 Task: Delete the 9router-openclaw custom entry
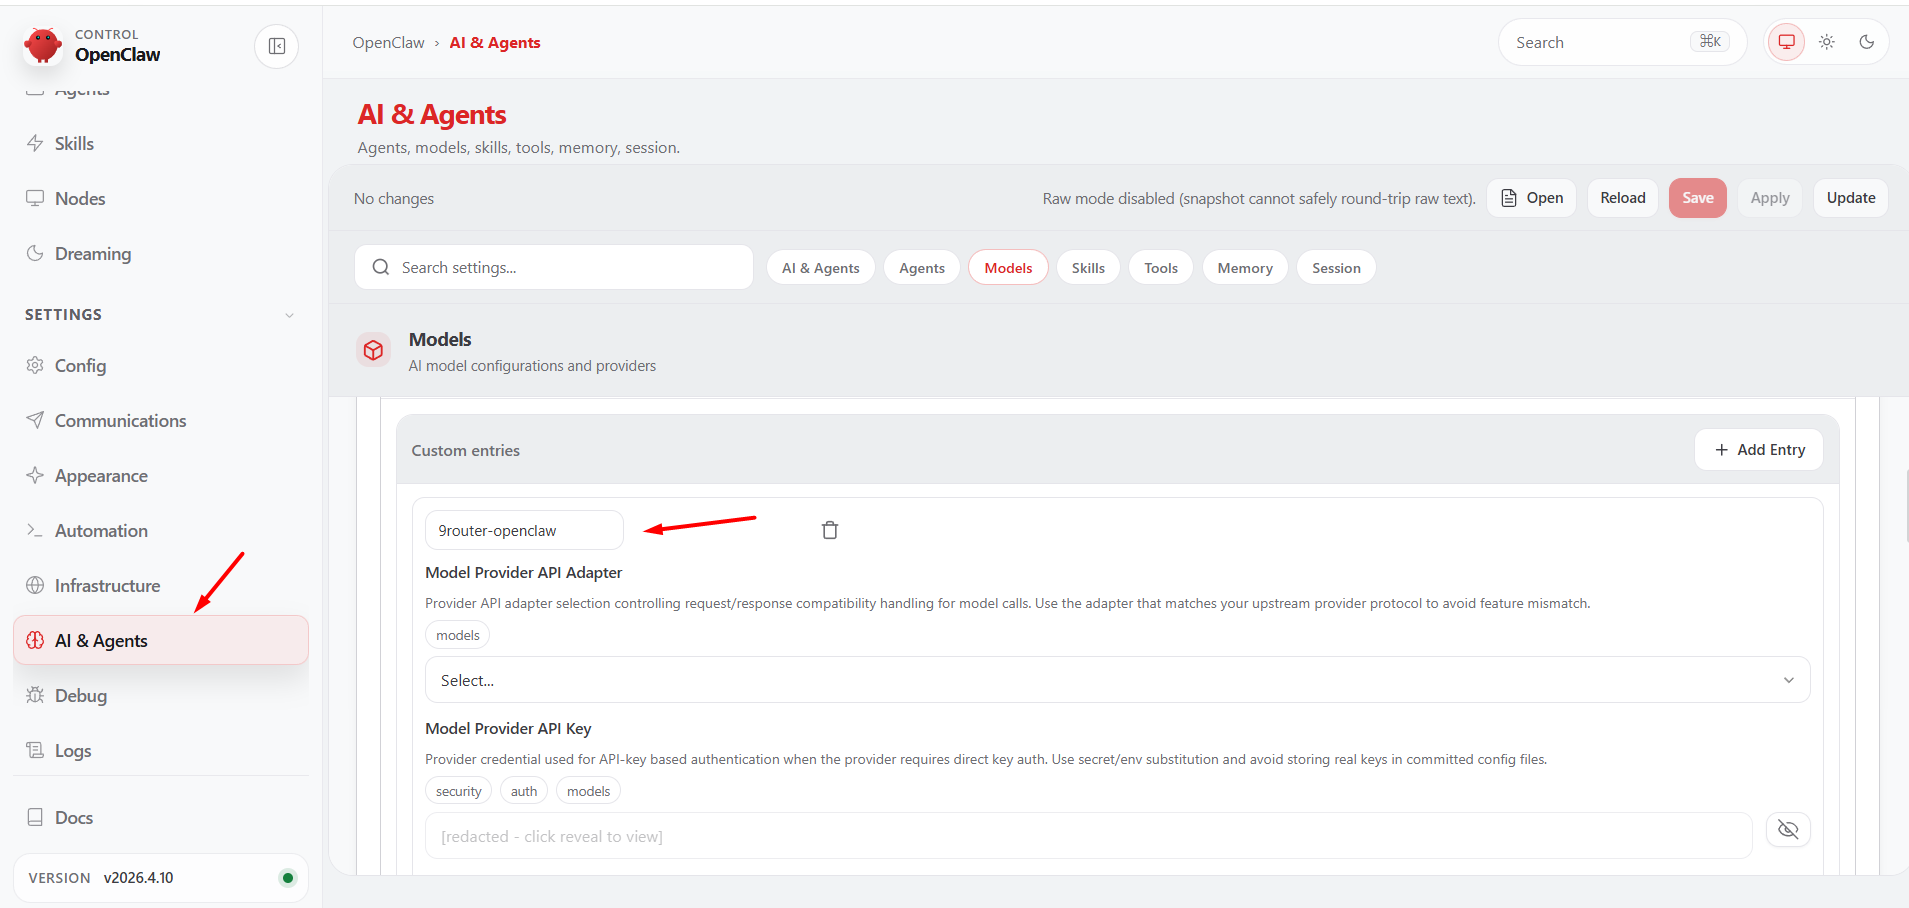click(x=829, y=530)
